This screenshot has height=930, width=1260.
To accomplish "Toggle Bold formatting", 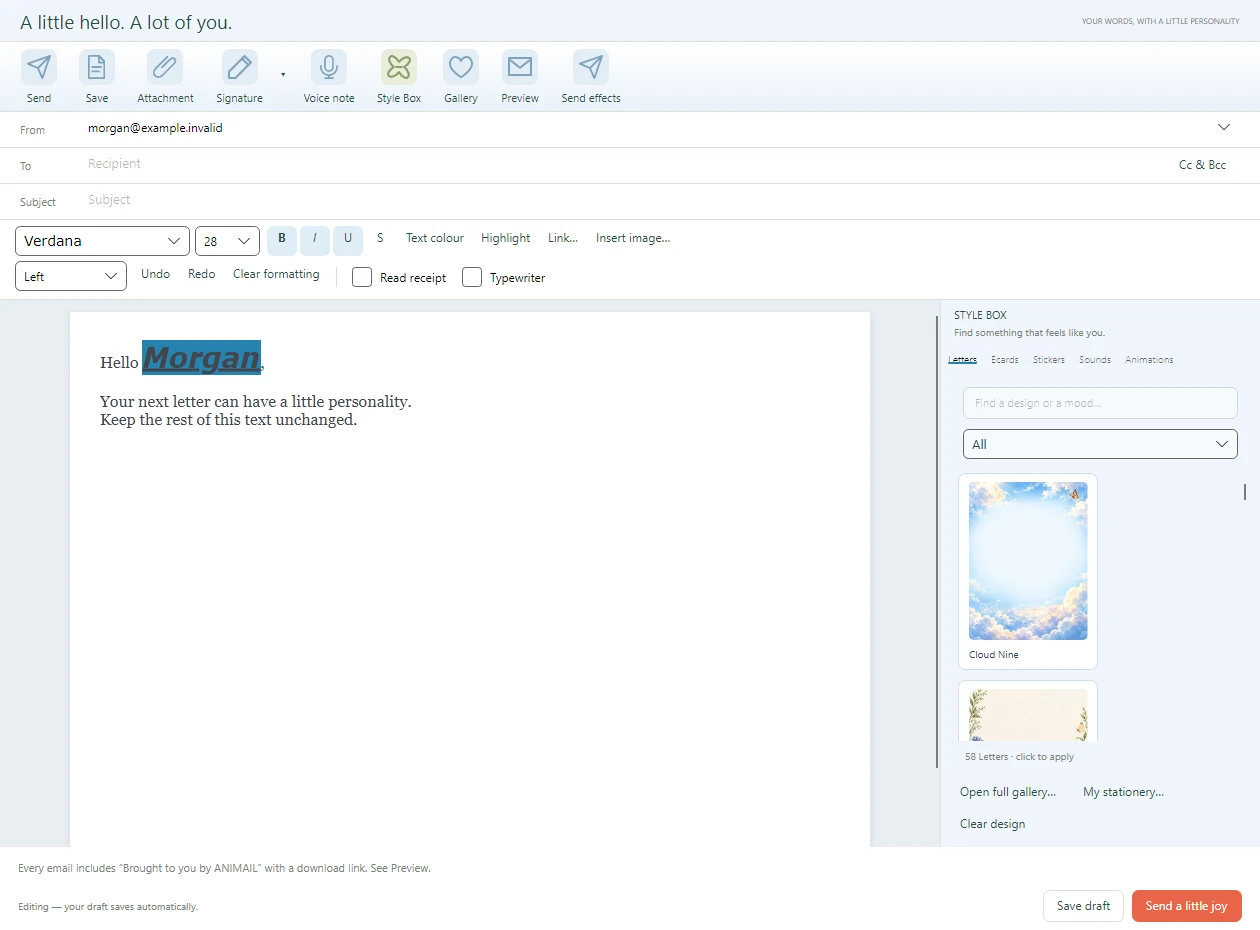I will pos(282,239).
